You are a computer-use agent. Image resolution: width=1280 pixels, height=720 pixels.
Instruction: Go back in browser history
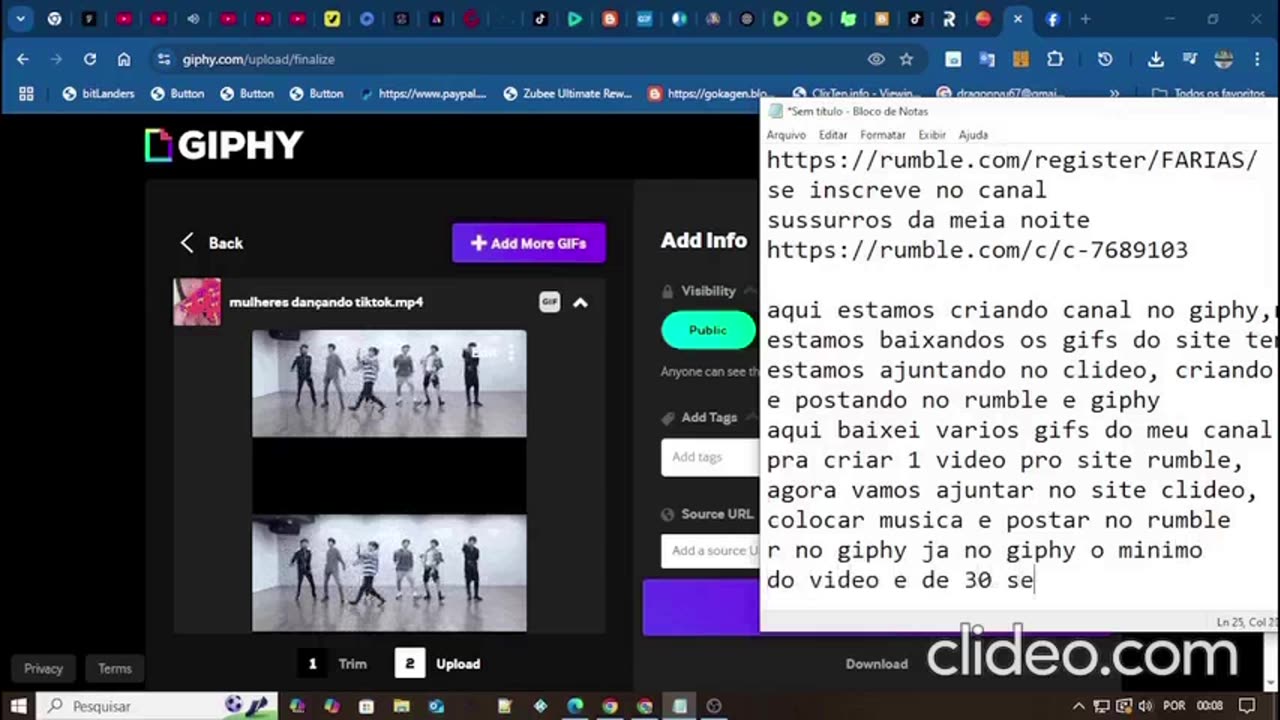pyautogui.click(x=22, y=59)
